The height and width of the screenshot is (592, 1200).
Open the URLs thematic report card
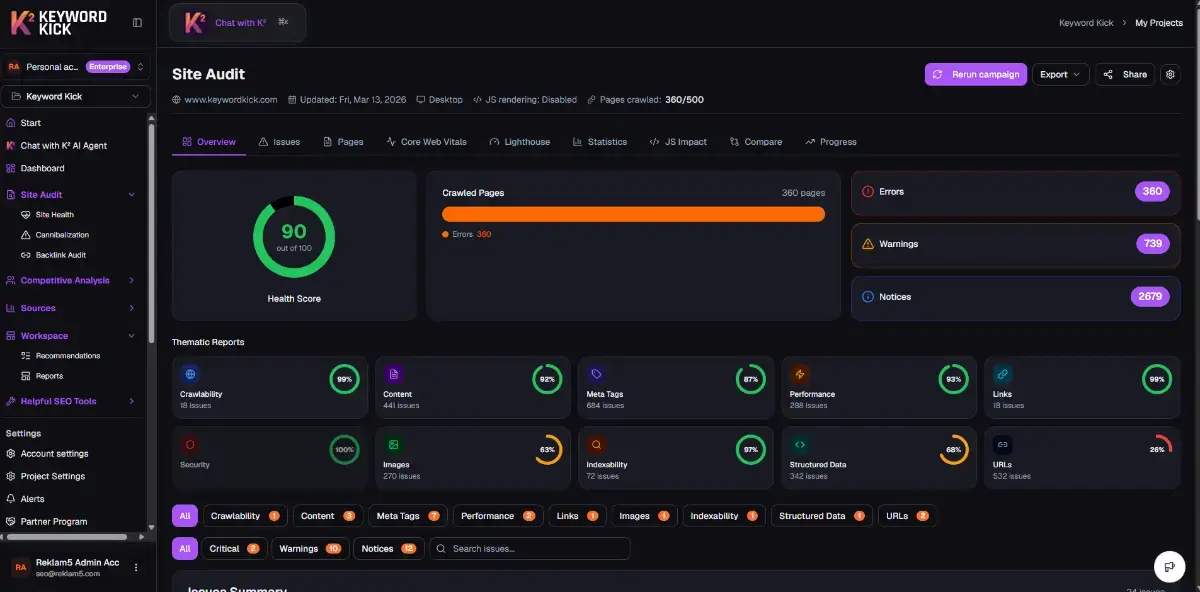click(1080, 458)
